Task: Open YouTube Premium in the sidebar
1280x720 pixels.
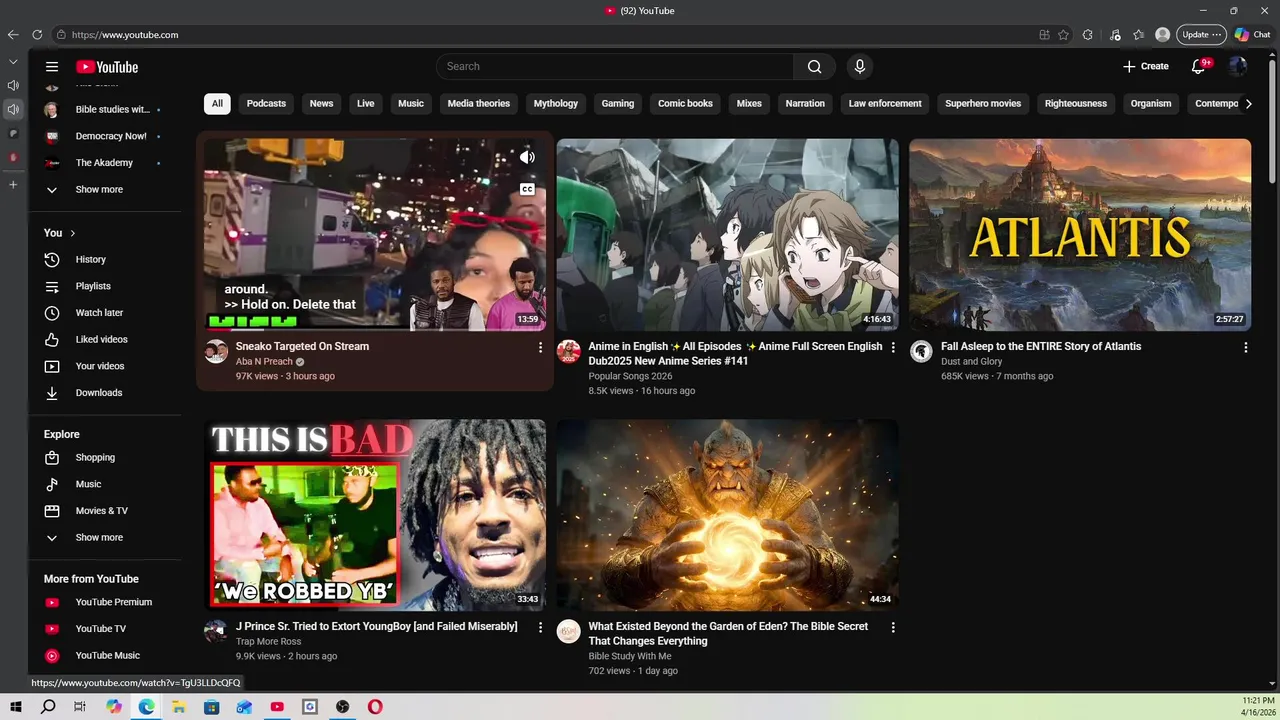Action: 105,602
